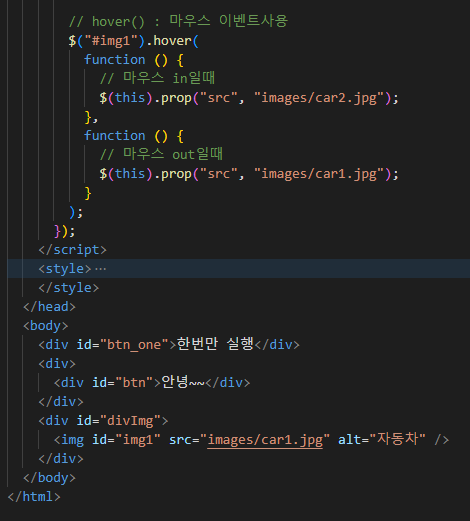Click the closing </body> tag

[x=49, y=478]
